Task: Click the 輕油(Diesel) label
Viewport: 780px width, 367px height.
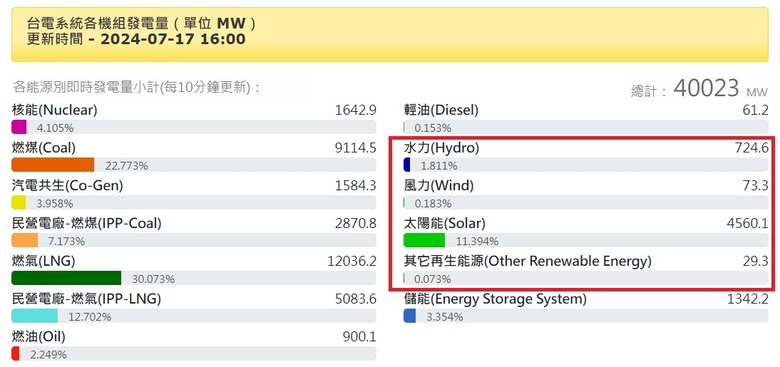Action: pyautogui.click(x=441, y=110)
